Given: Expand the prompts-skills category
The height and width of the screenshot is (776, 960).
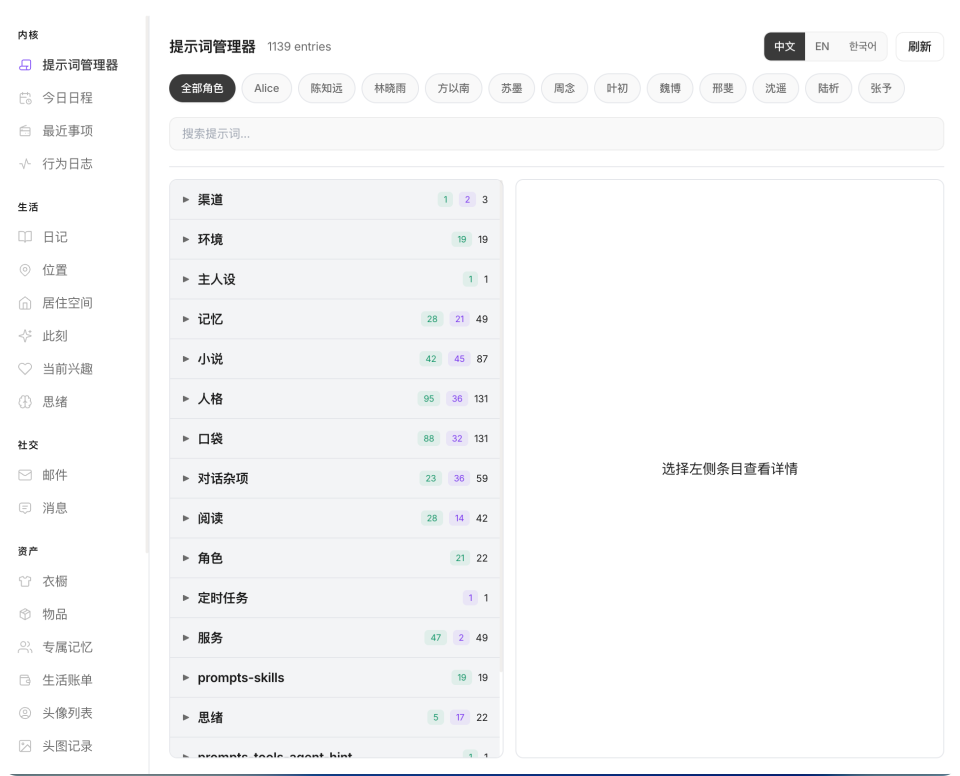Looking at the screenshot, I should tap(335, 677).
